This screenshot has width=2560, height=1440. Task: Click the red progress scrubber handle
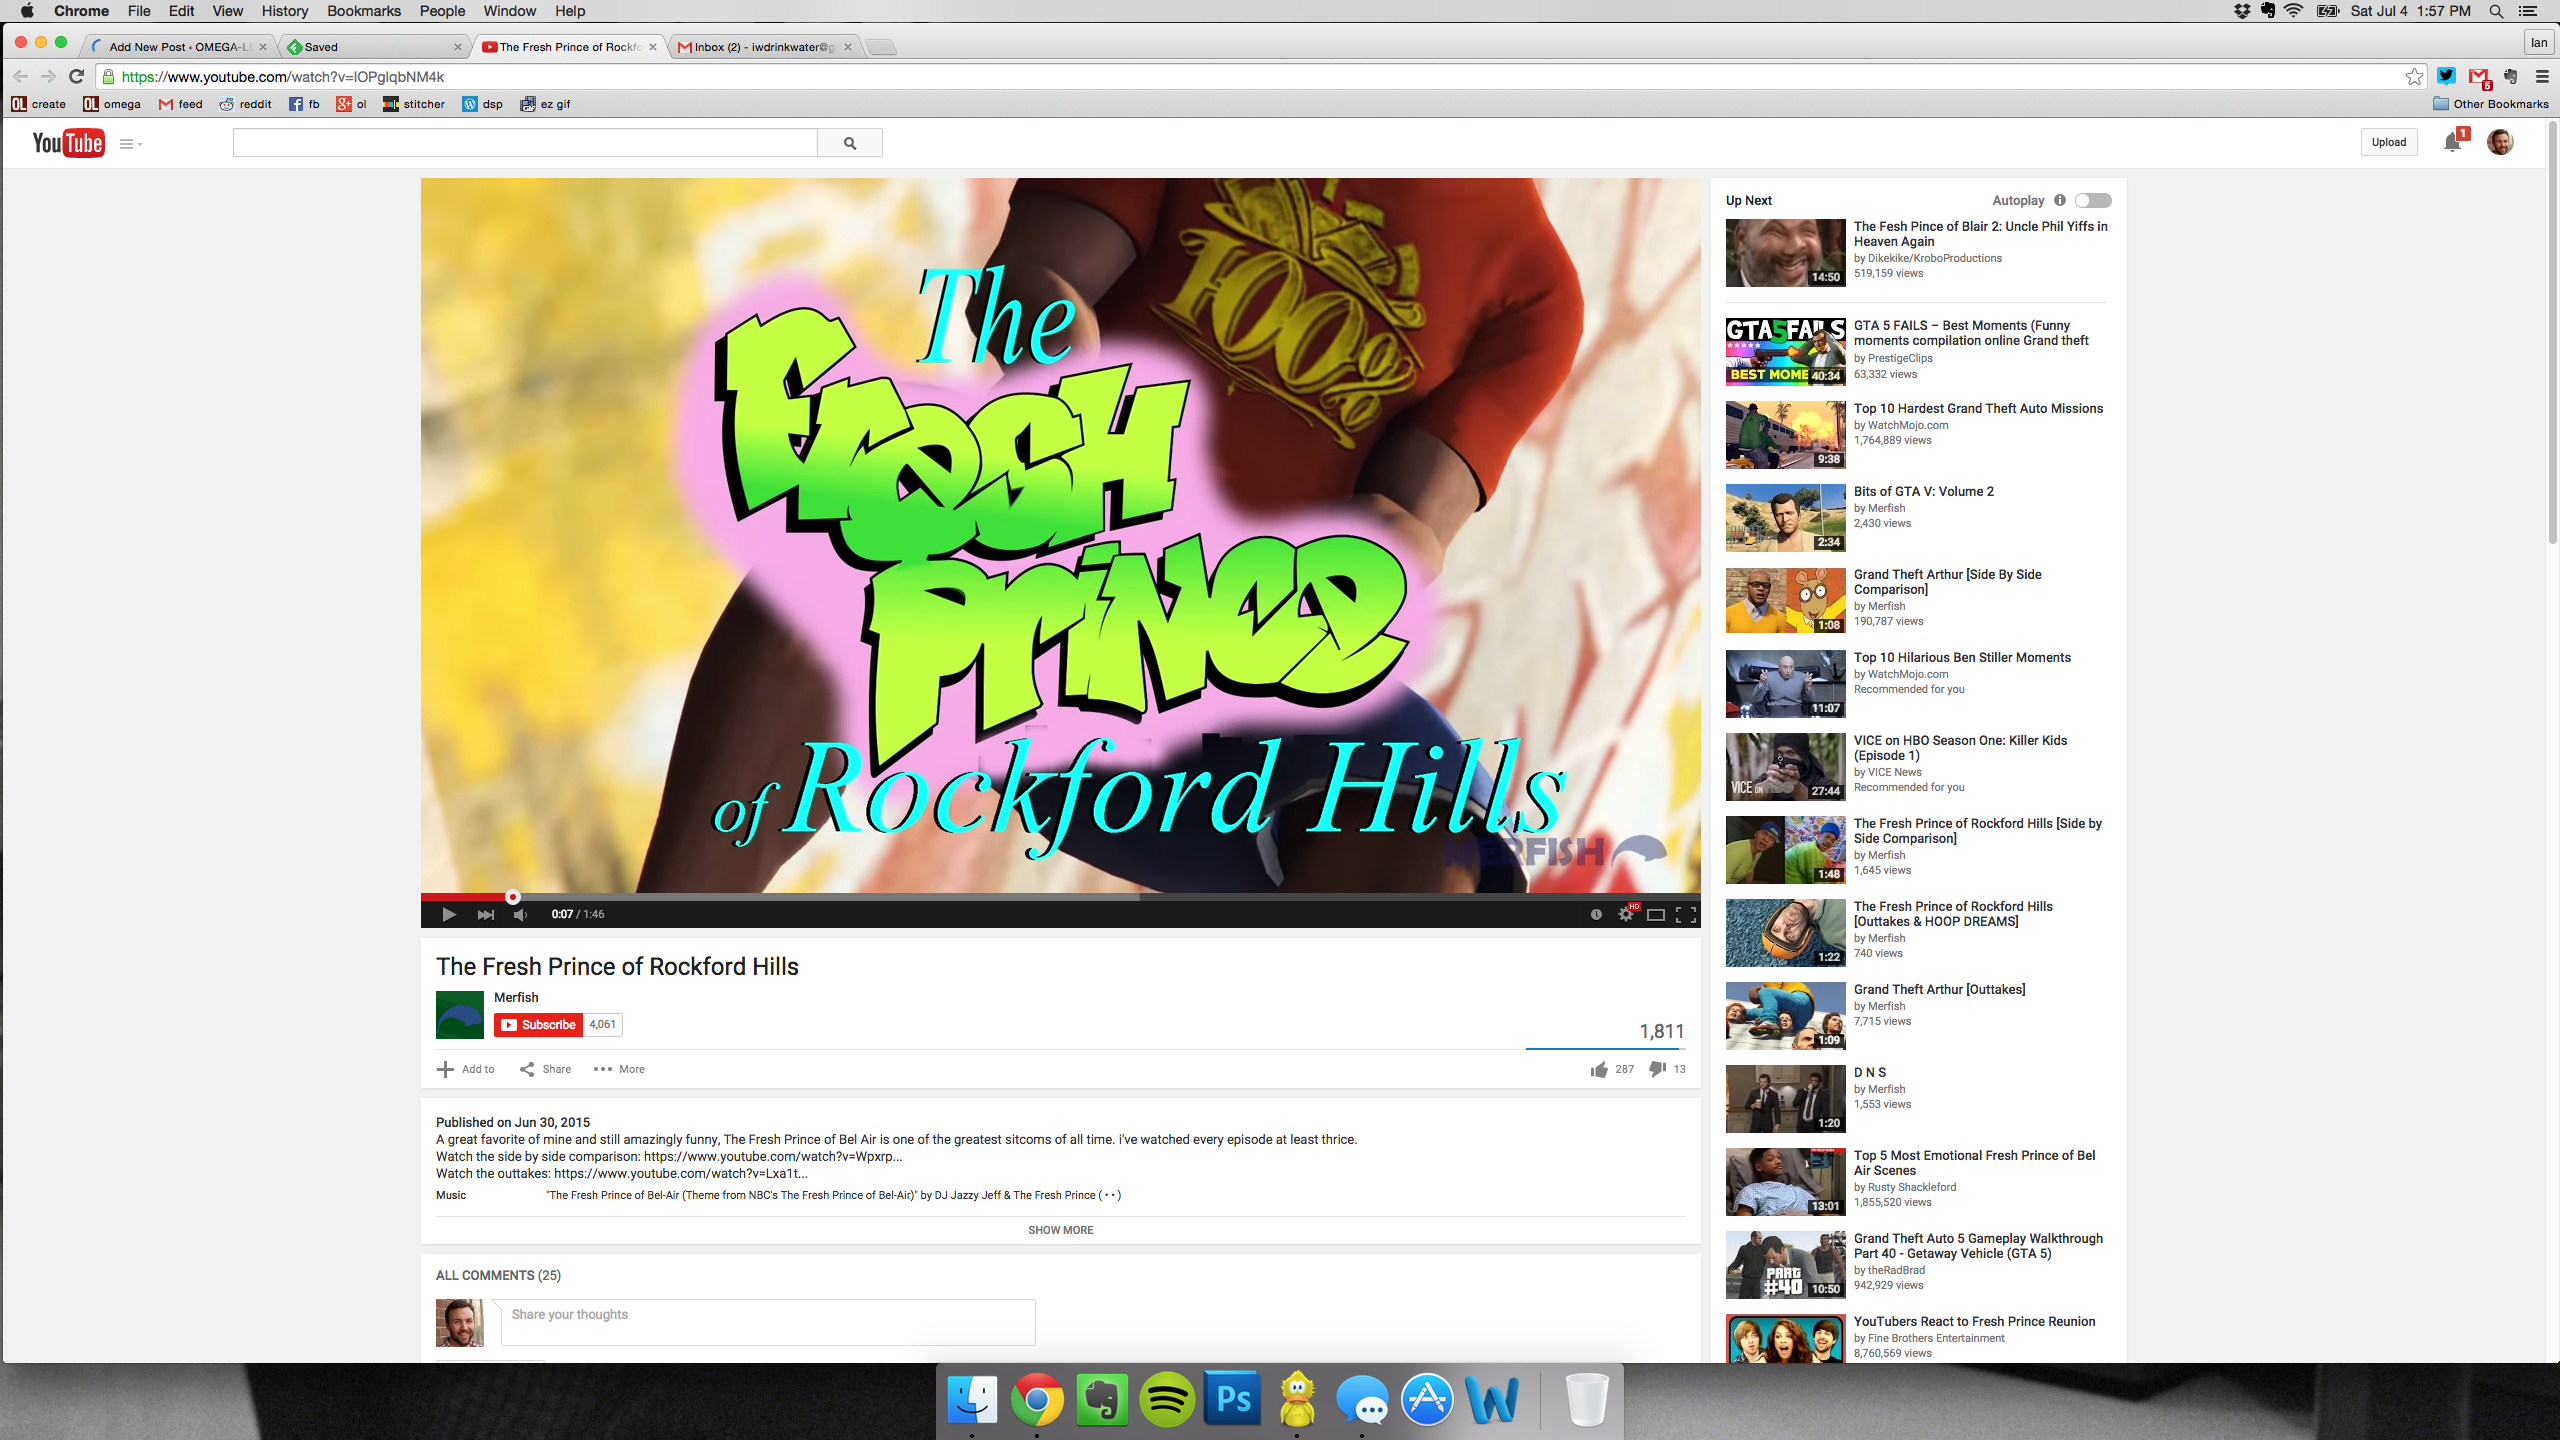(513, 897)
